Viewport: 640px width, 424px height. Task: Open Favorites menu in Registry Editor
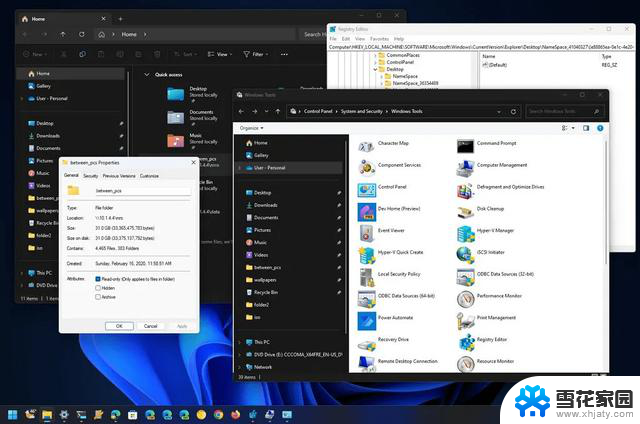click(379, 39)
